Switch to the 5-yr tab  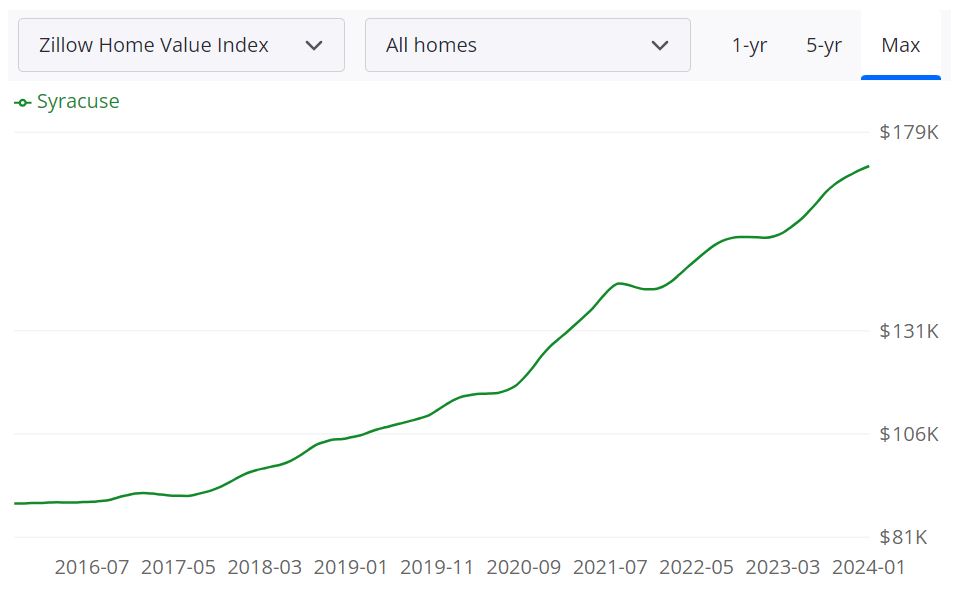pyautogui.click(x=823, y=44)
